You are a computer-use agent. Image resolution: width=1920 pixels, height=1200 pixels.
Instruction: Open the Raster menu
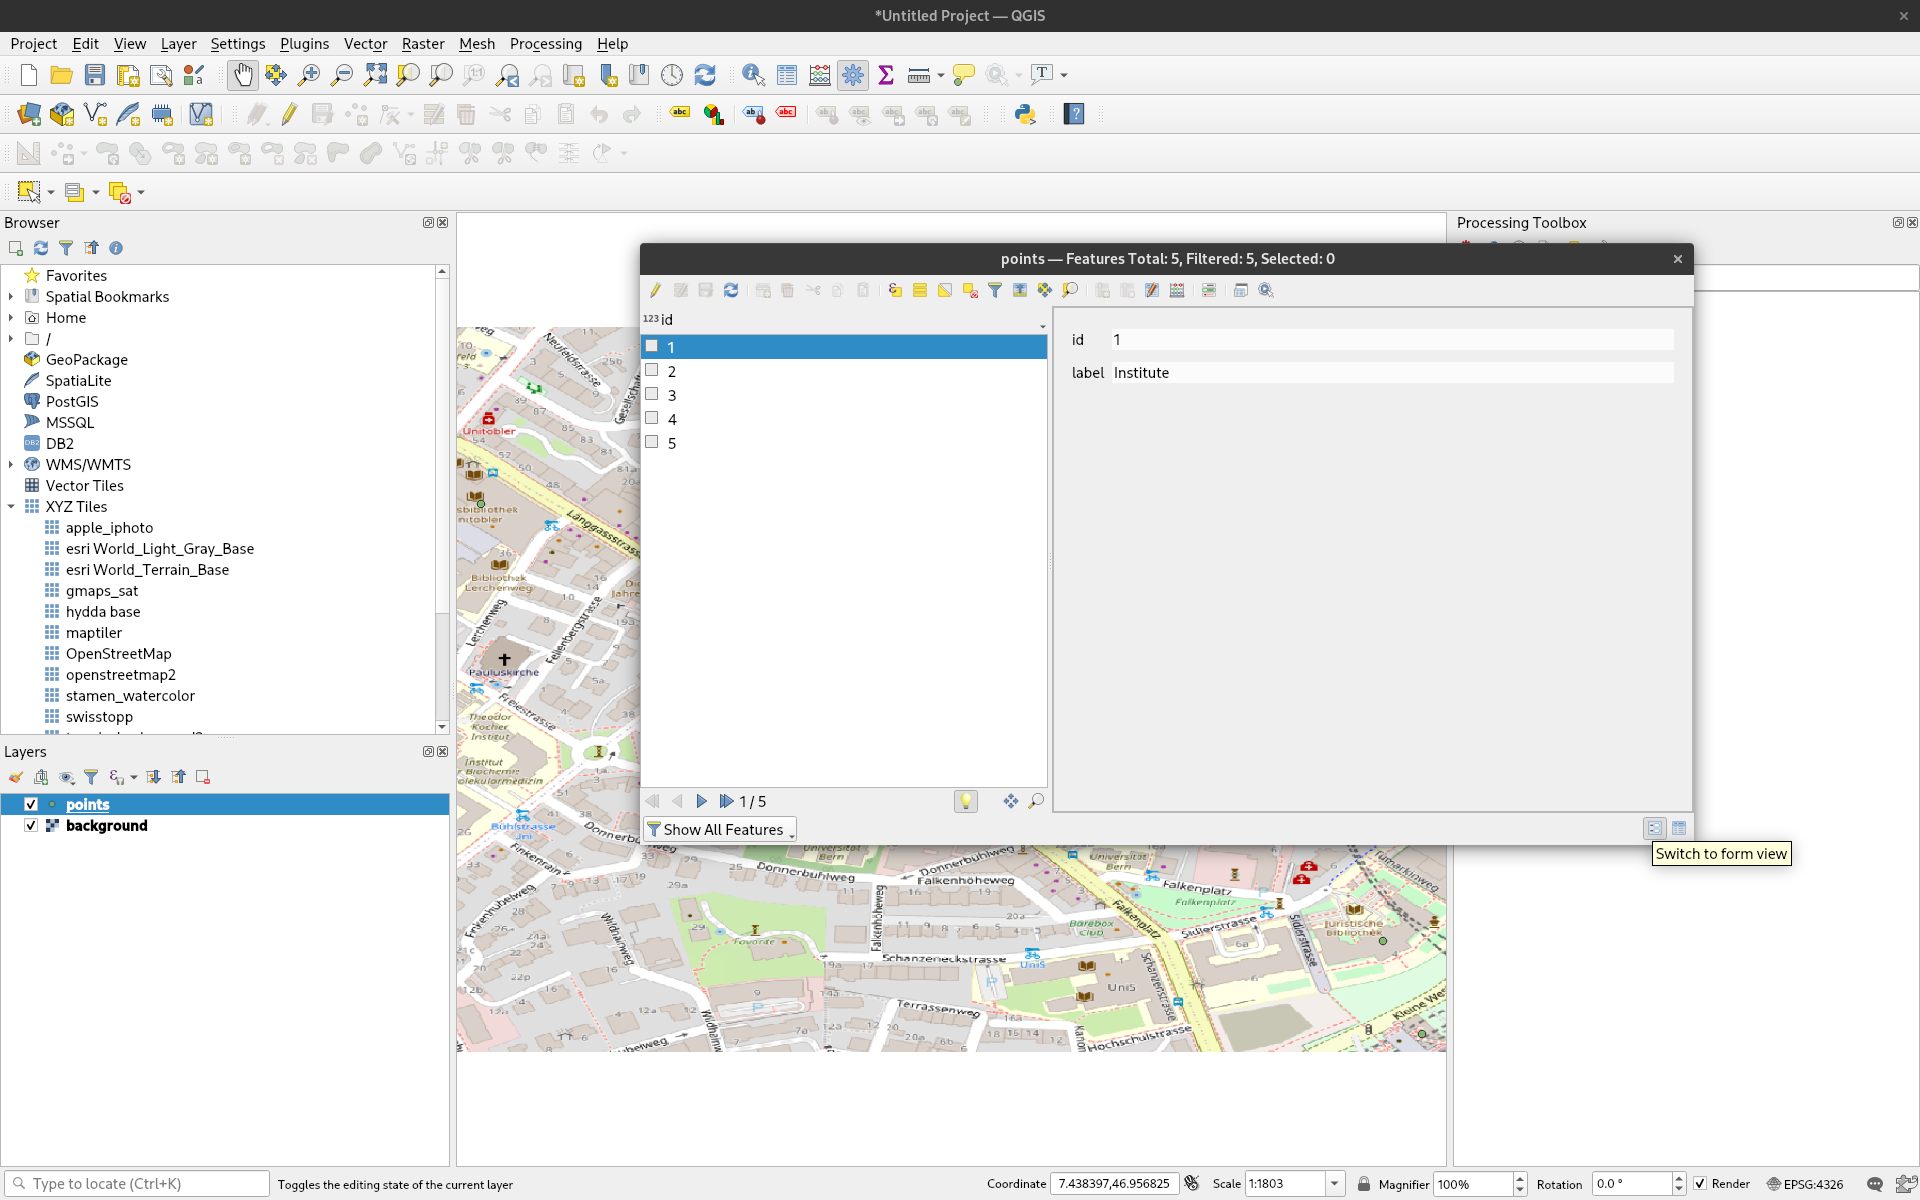pyautogui.click(x=422, y=44)
